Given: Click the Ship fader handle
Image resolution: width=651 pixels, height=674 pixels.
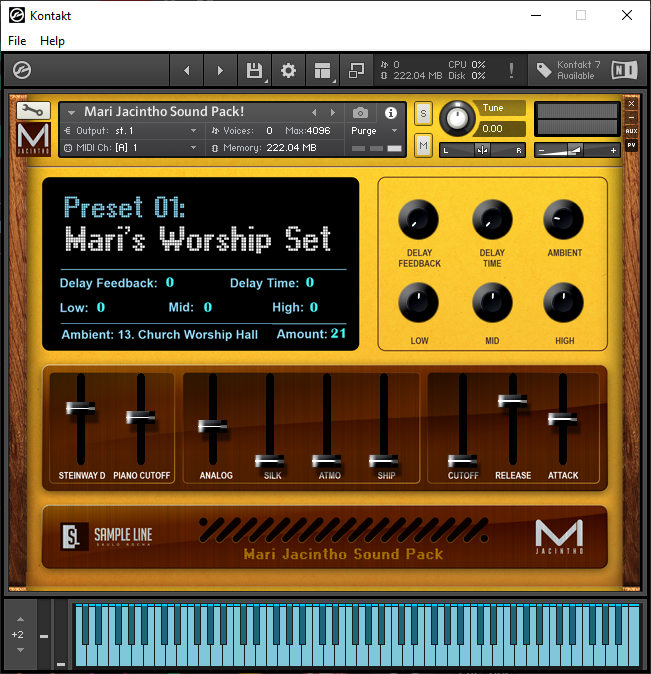Looking at the screenshot, I should (384, 461).
